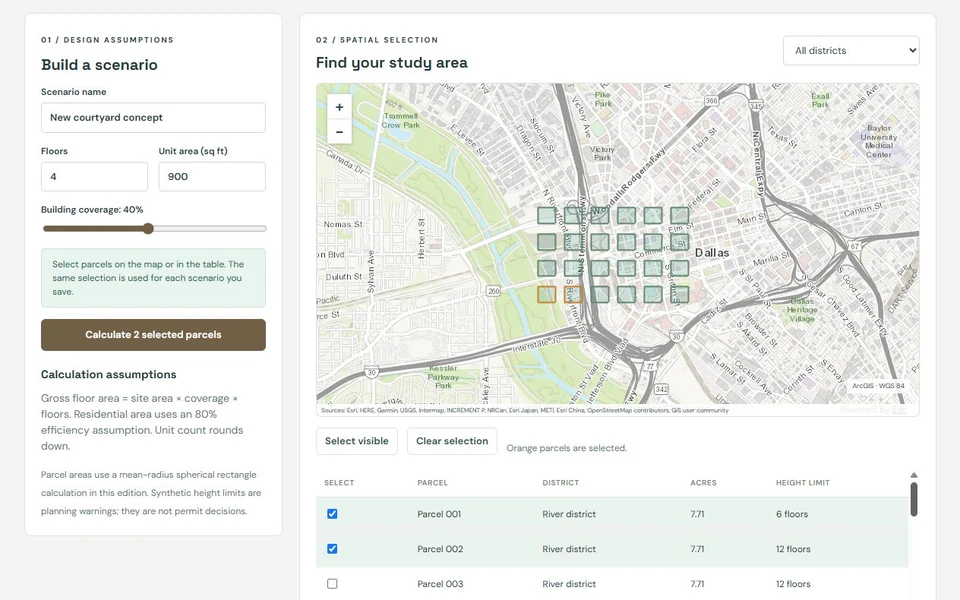Image resolution: width=960 pixels, height=600 pixels.
Task: Click the Calculation assumptions heading
Action: (x=108, y=374)
